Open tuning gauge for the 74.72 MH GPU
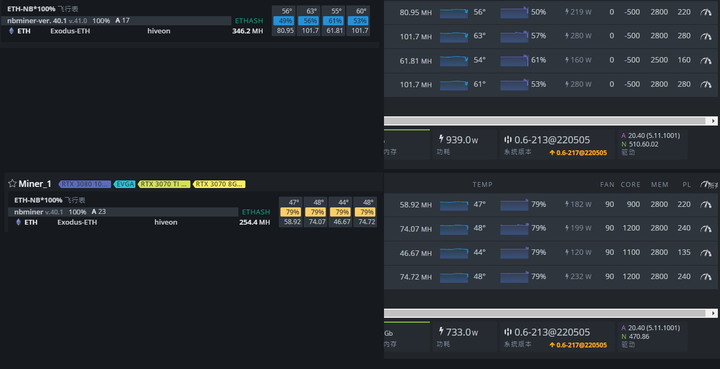Viewport: 720px width, 369px height. 706,277
